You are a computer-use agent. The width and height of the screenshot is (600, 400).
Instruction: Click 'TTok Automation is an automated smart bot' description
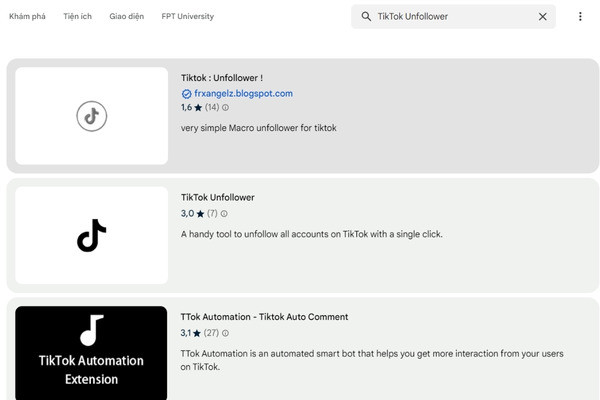coord(372,360)
